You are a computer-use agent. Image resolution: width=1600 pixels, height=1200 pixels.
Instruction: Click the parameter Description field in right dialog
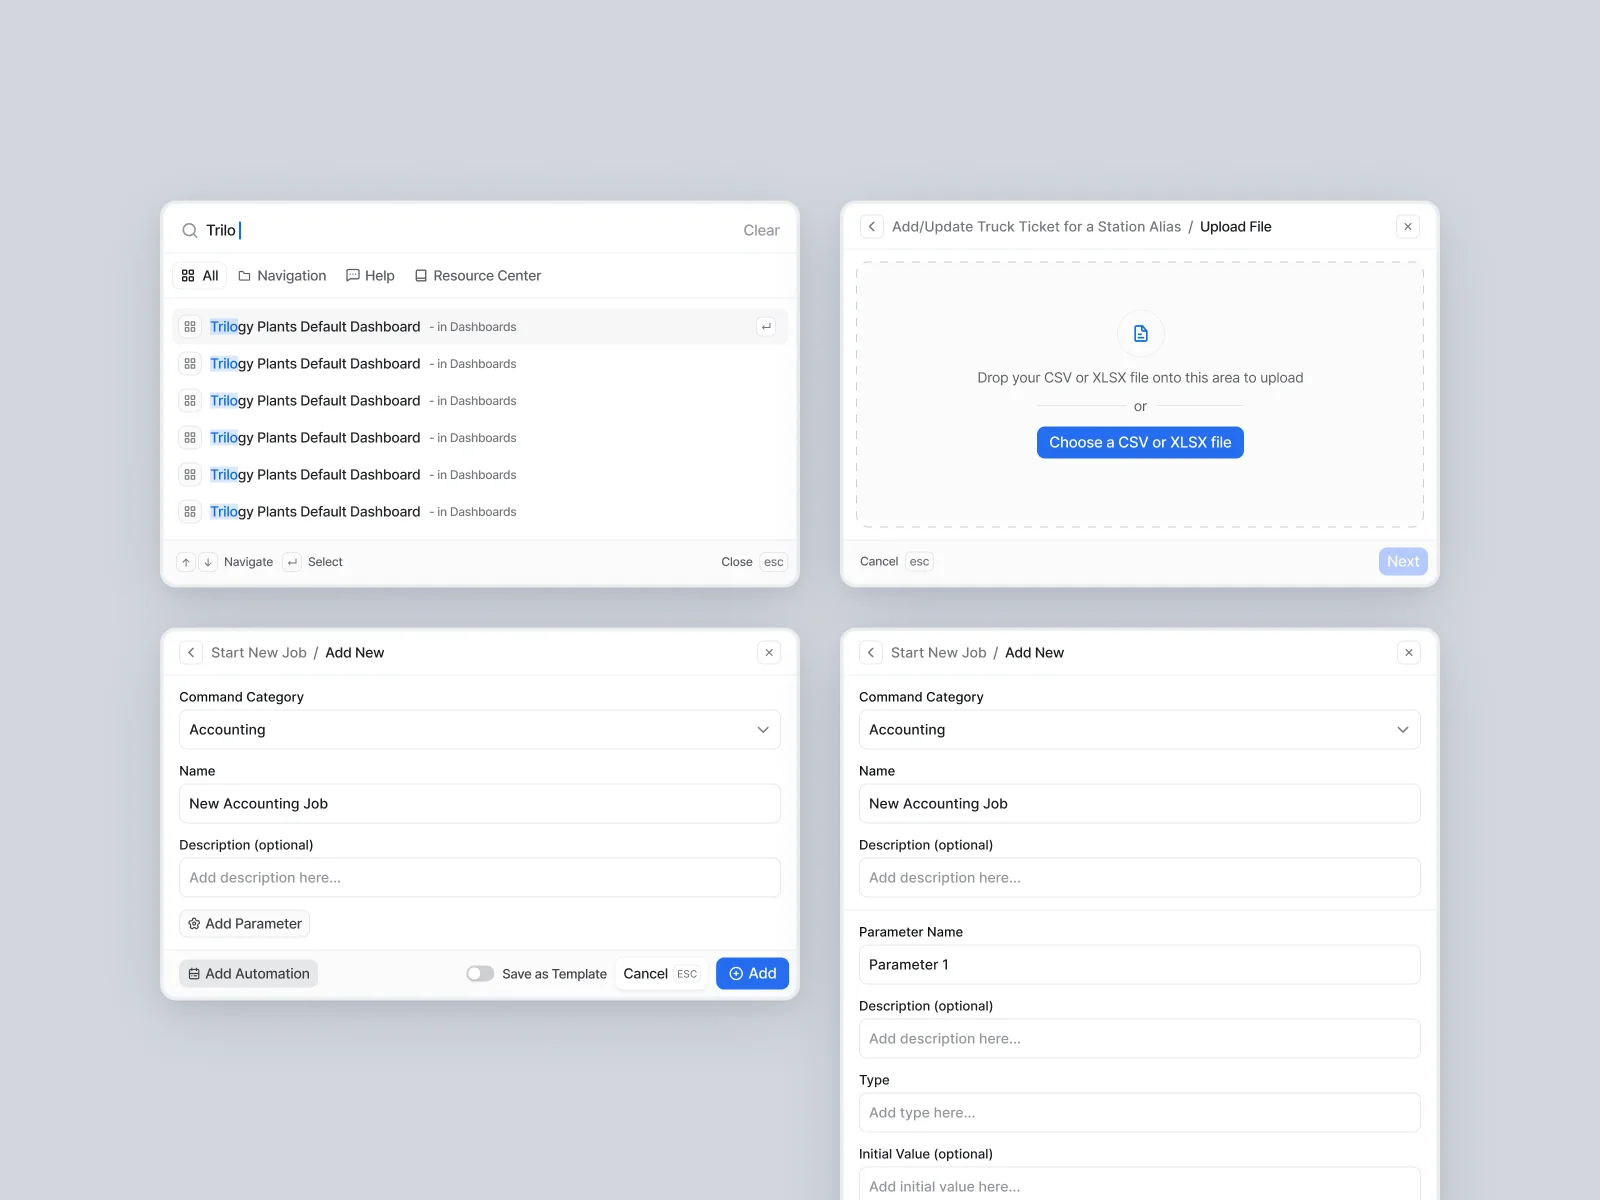[x=1140, y=1039]
